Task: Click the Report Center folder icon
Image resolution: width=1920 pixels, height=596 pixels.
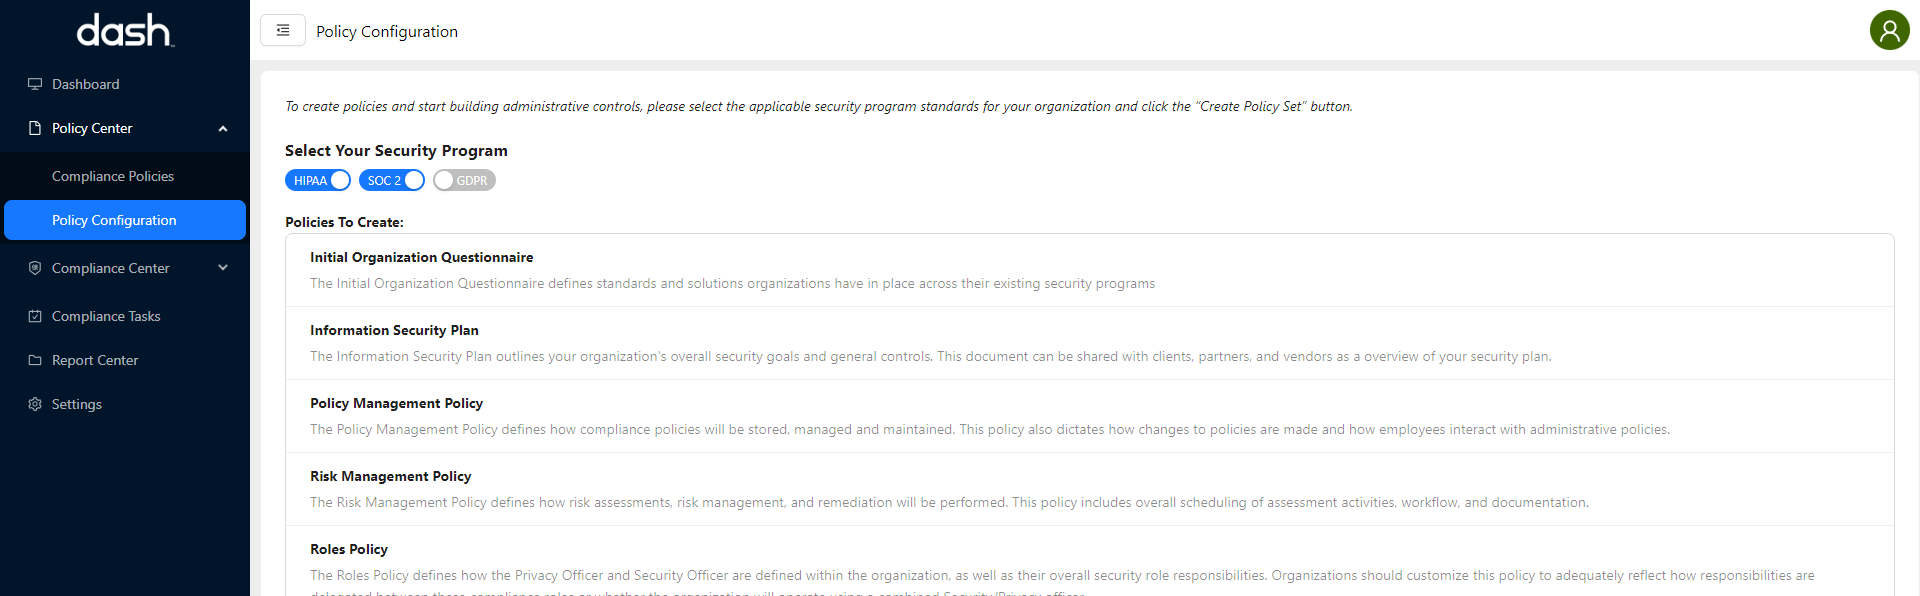Action: point(35,360)
